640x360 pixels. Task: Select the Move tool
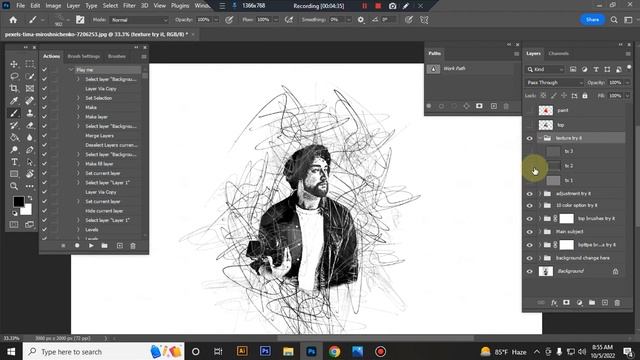pyautogui.click(x=14, y=64)
